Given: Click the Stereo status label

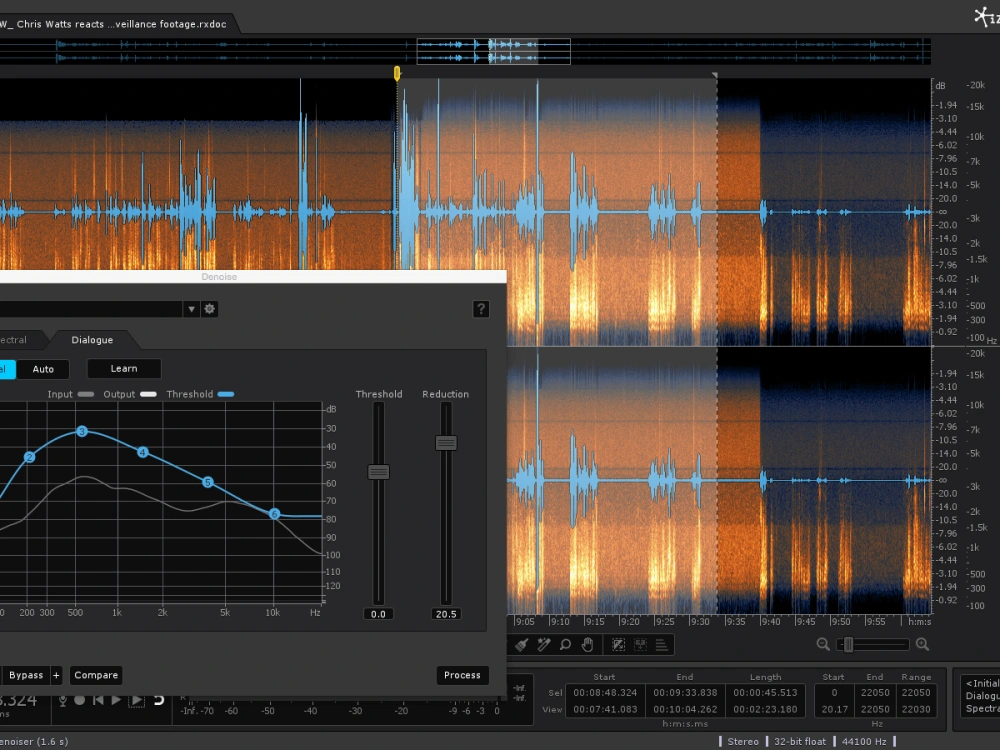Looking at the screenshot, I should point(743,742).
